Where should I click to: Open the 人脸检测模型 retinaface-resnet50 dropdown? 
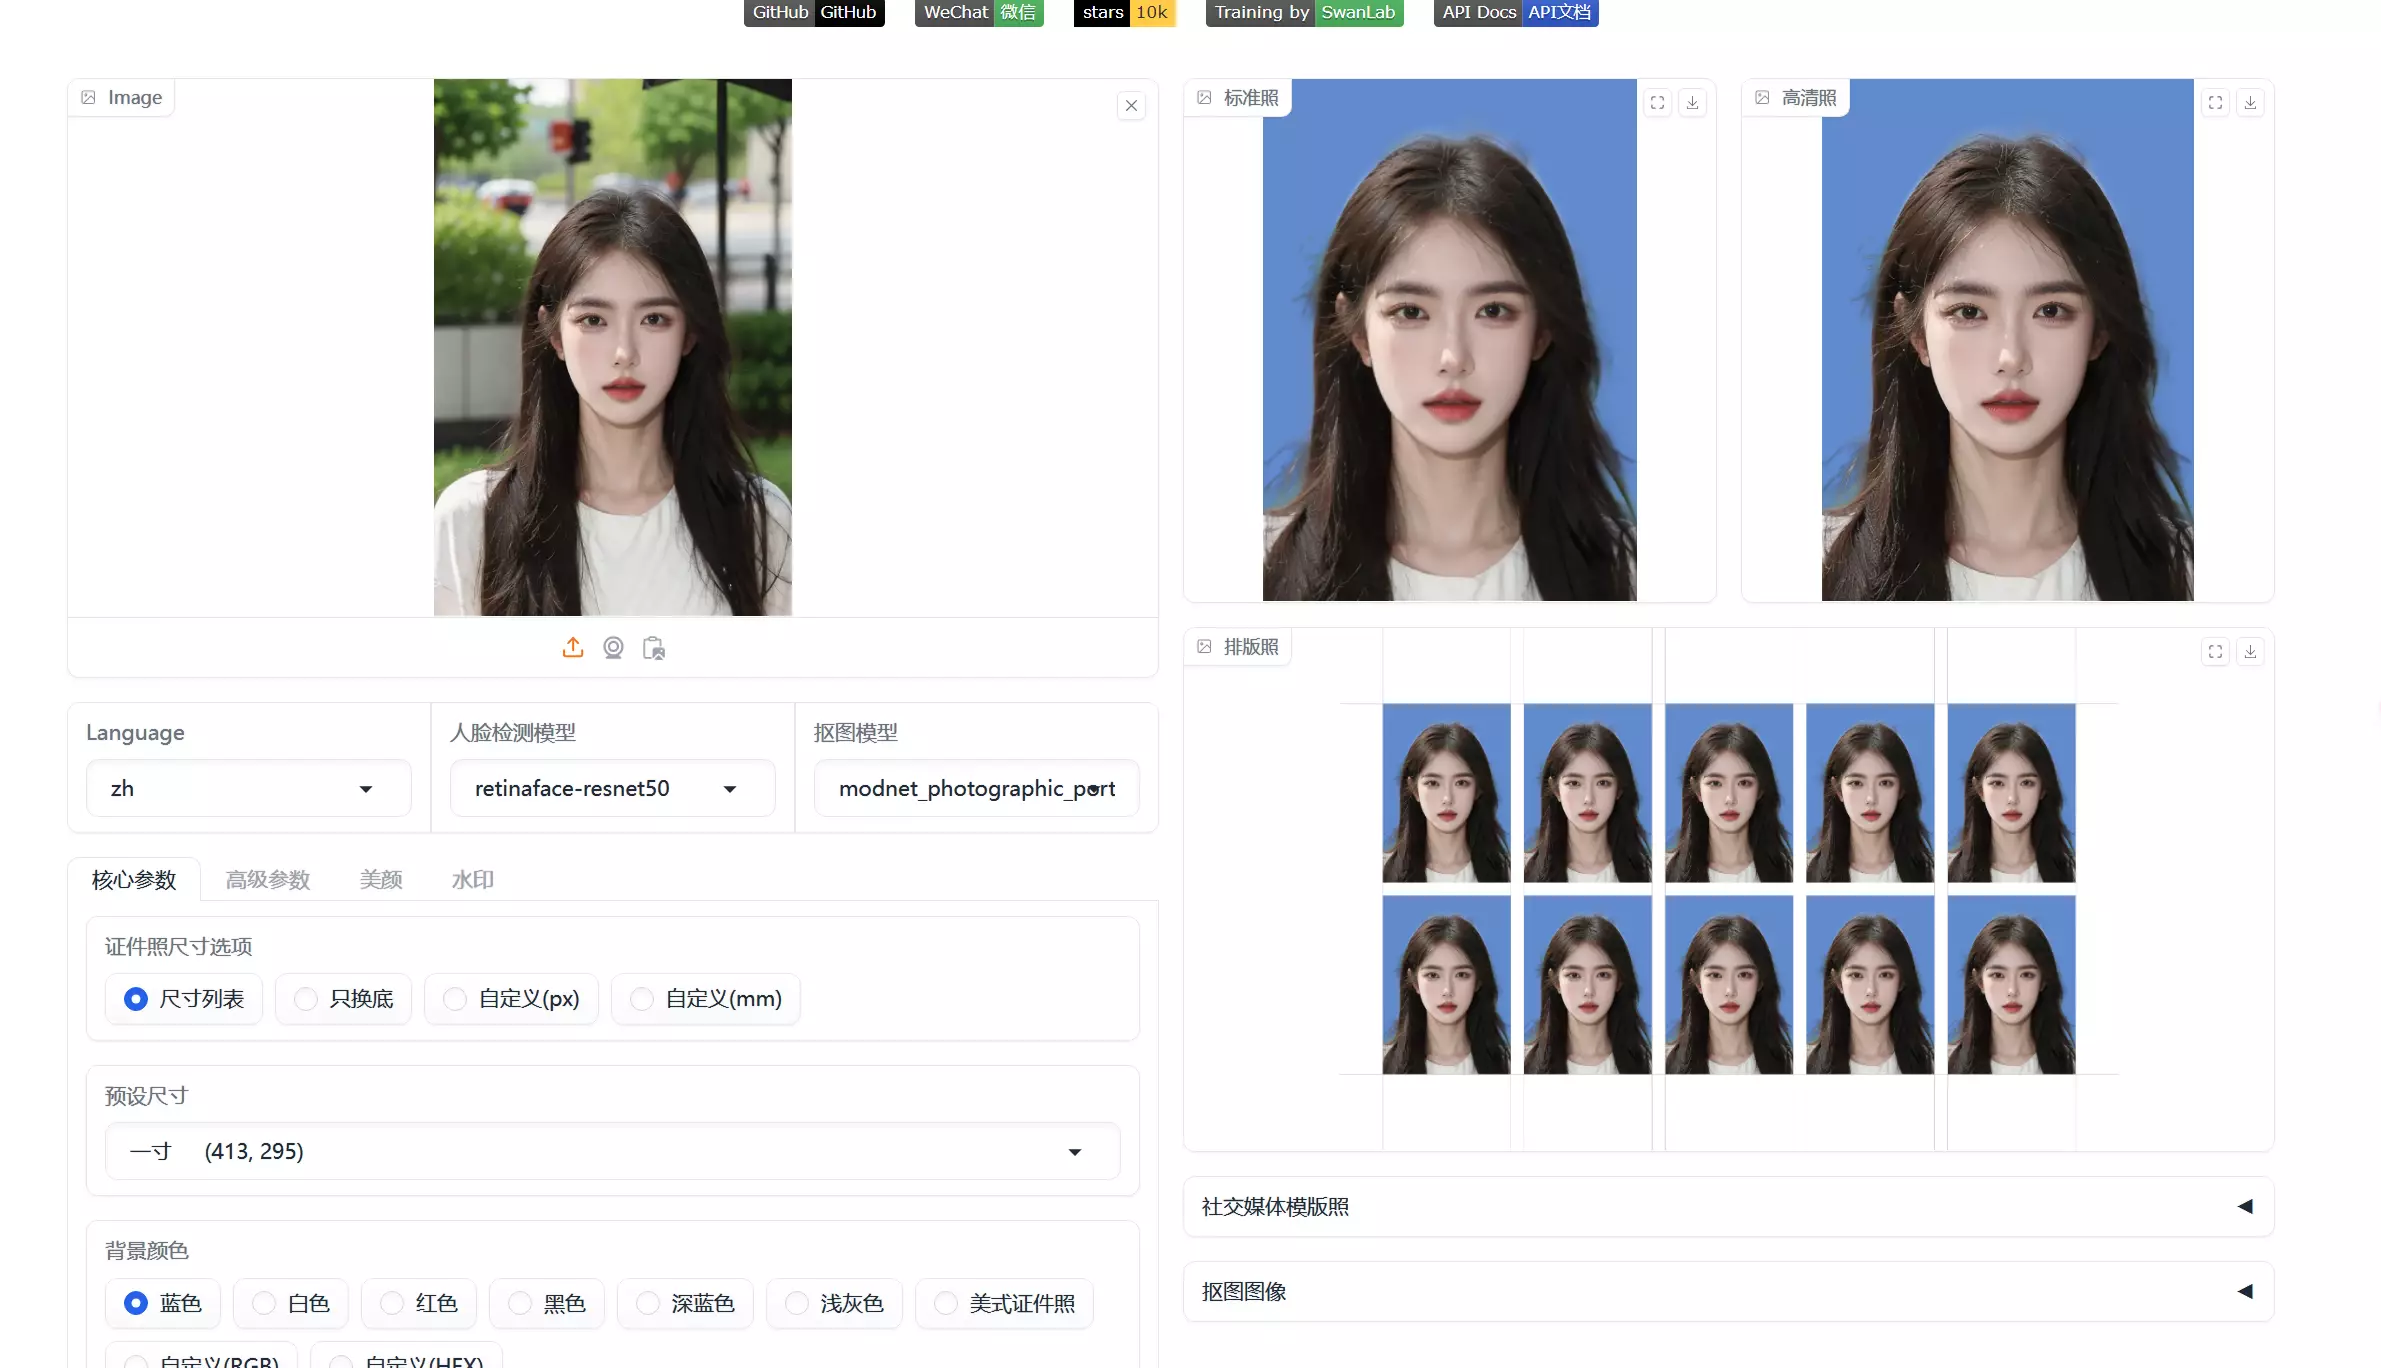coord(612,788)
